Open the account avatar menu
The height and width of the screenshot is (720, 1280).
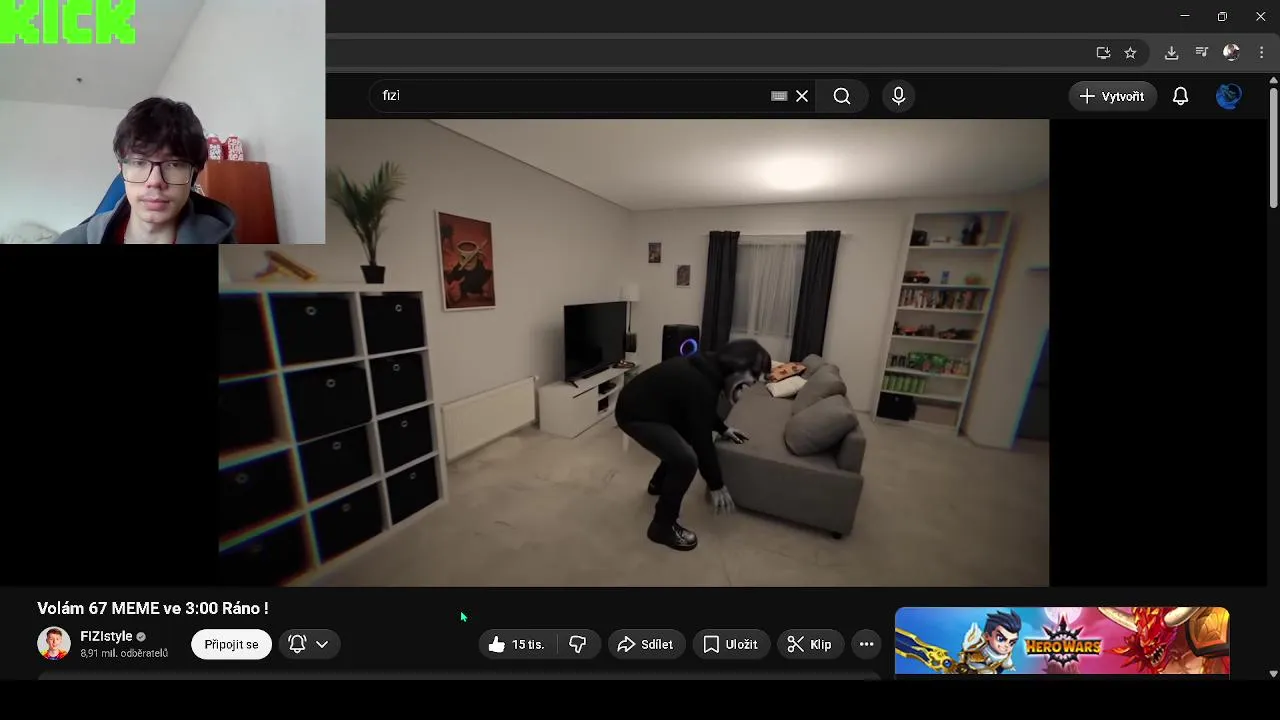tap(1229, 96)
